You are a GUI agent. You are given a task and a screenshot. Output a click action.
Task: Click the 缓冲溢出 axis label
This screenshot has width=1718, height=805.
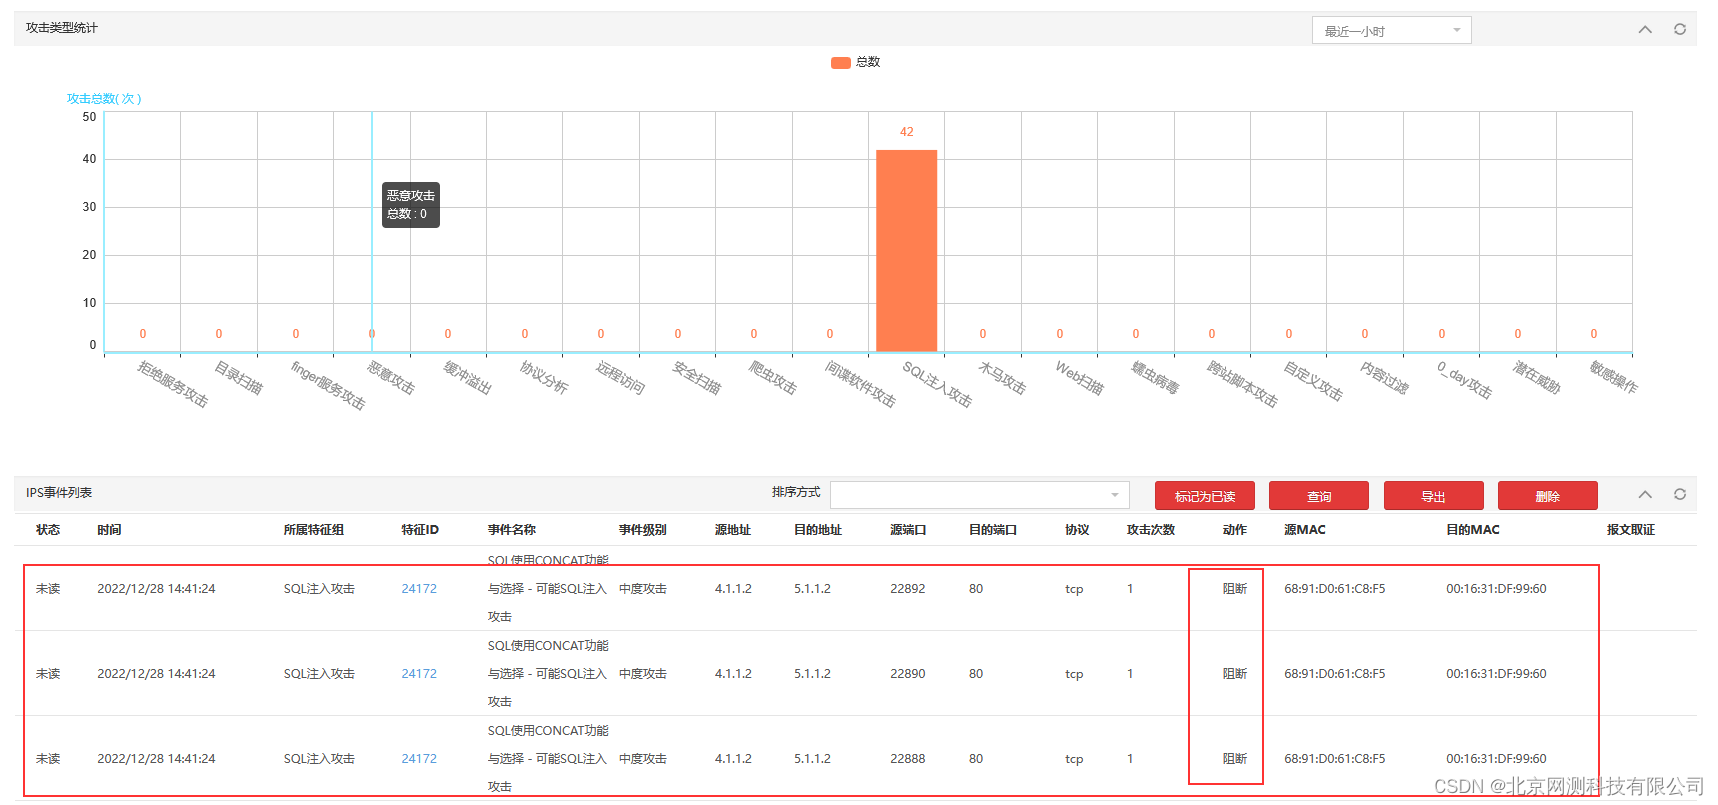(468, 378)
